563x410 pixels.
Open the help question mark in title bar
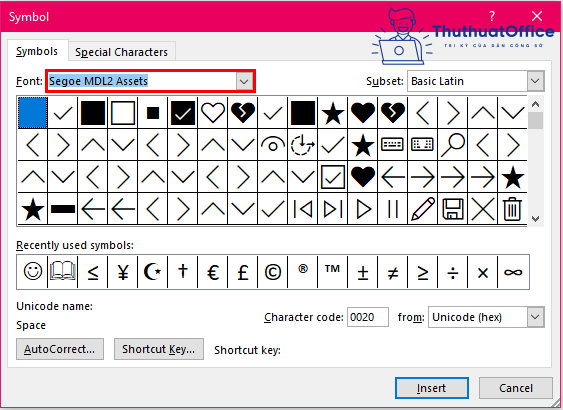click(492, 16)
